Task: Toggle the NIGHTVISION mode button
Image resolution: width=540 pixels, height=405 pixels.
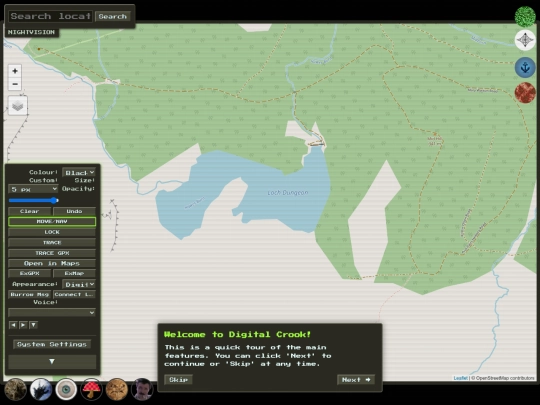Action: click(x=31, y=32)
